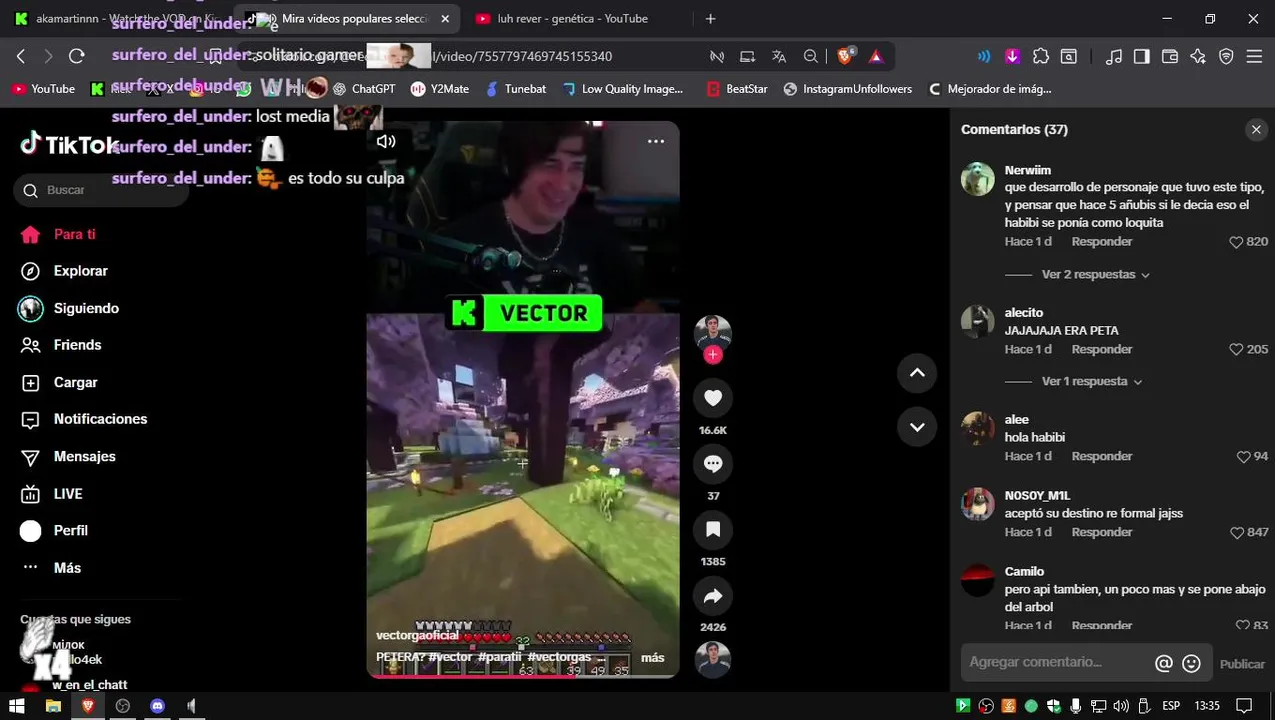Like Nerwiim's comment heart showing 820
This screenshot has width=1275, height=720.
pos(1236,242)
